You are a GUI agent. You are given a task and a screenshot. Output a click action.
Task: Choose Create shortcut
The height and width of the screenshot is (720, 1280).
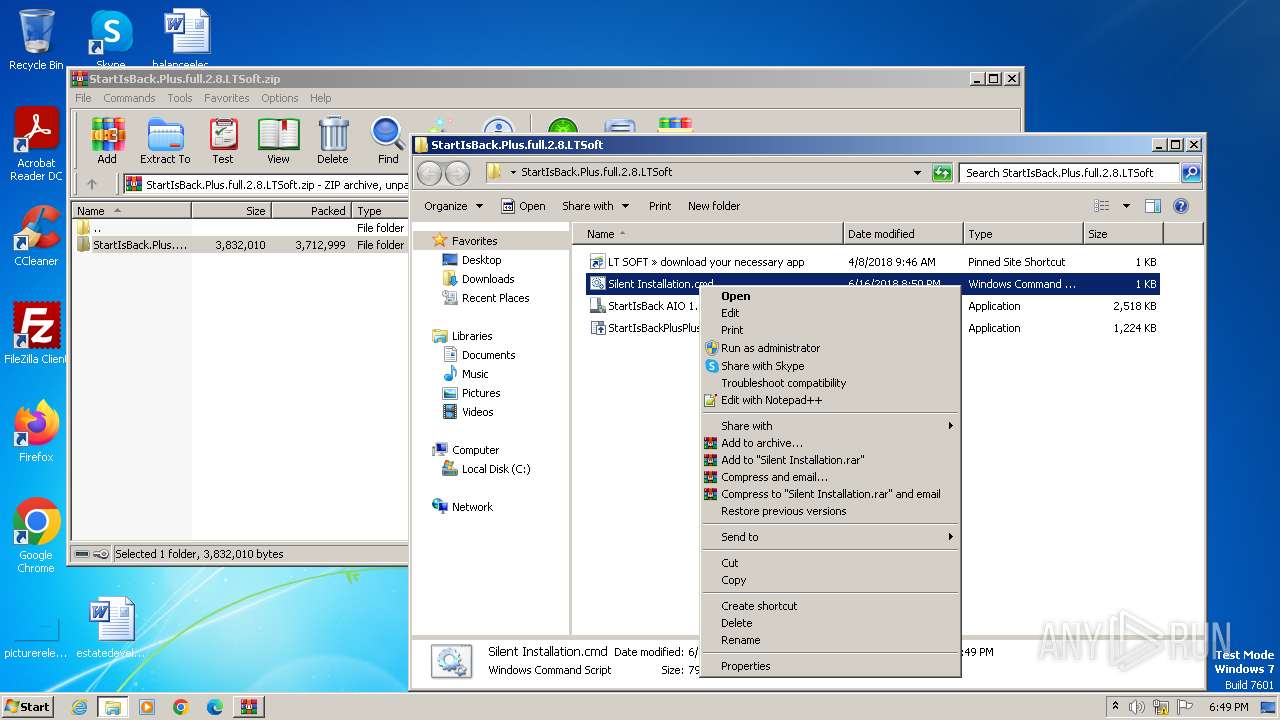click(830, 606)
